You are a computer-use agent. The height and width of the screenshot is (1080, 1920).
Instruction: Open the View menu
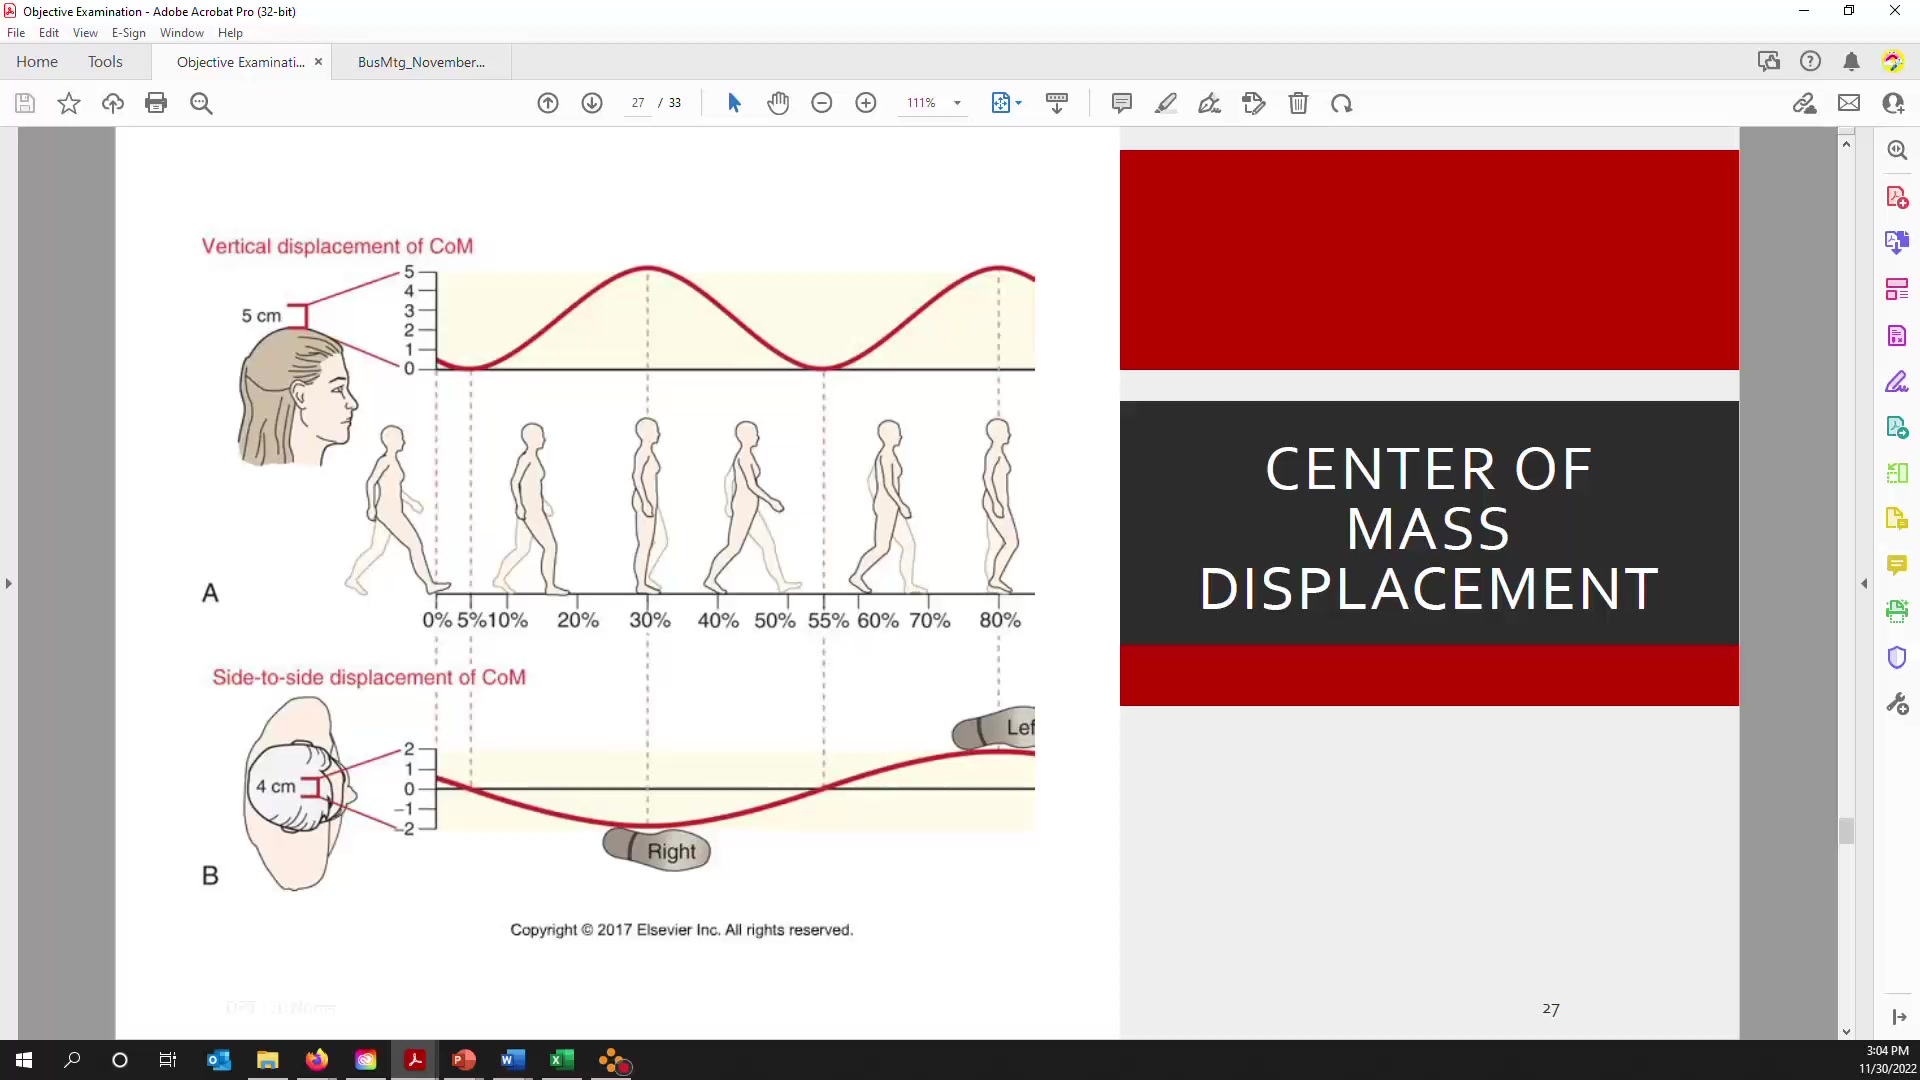(x=85, y=33)
